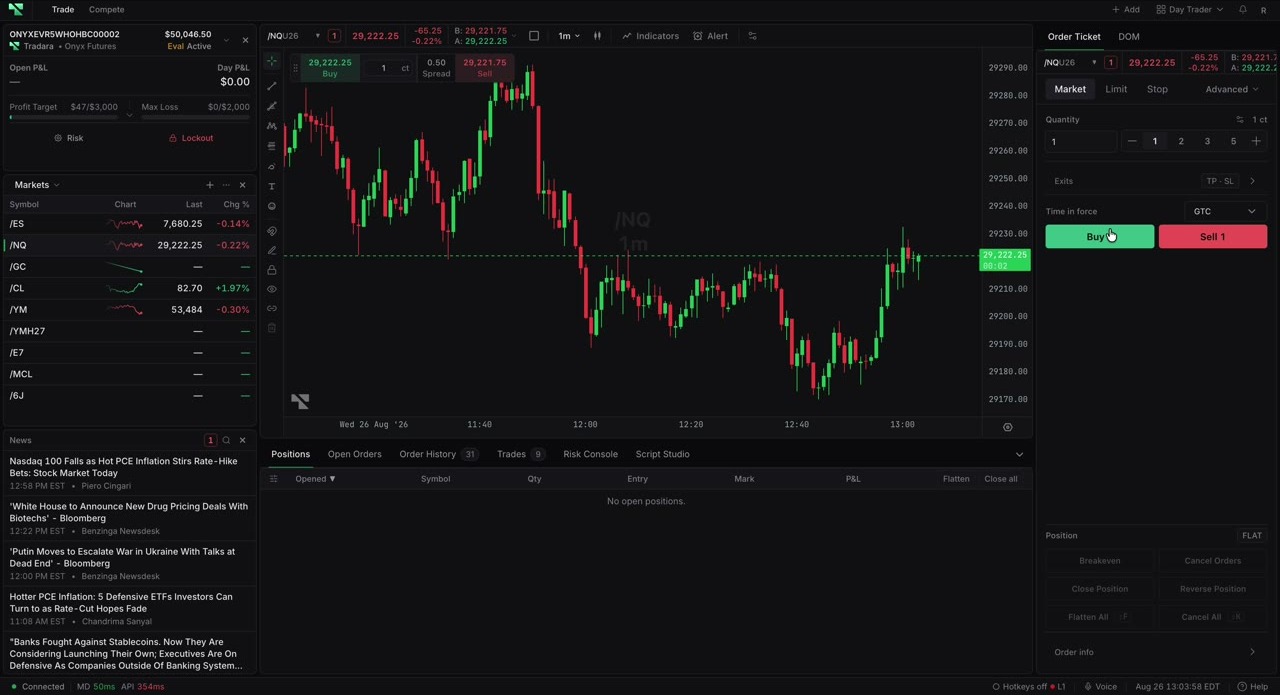The width and height of the screenshot is (1280, 695).
Task: Open Nasdaq 100 Falls news headline
Action: point(123,467)
